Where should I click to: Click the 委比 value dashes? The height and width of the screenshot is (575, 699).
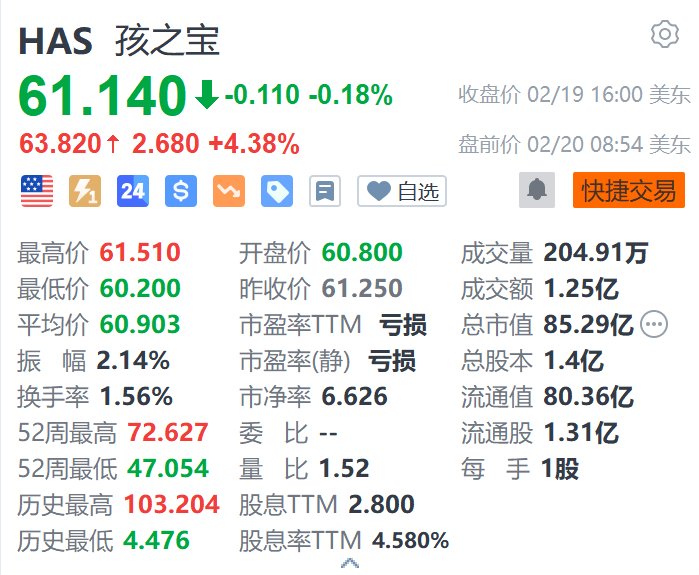coord(328,433)
